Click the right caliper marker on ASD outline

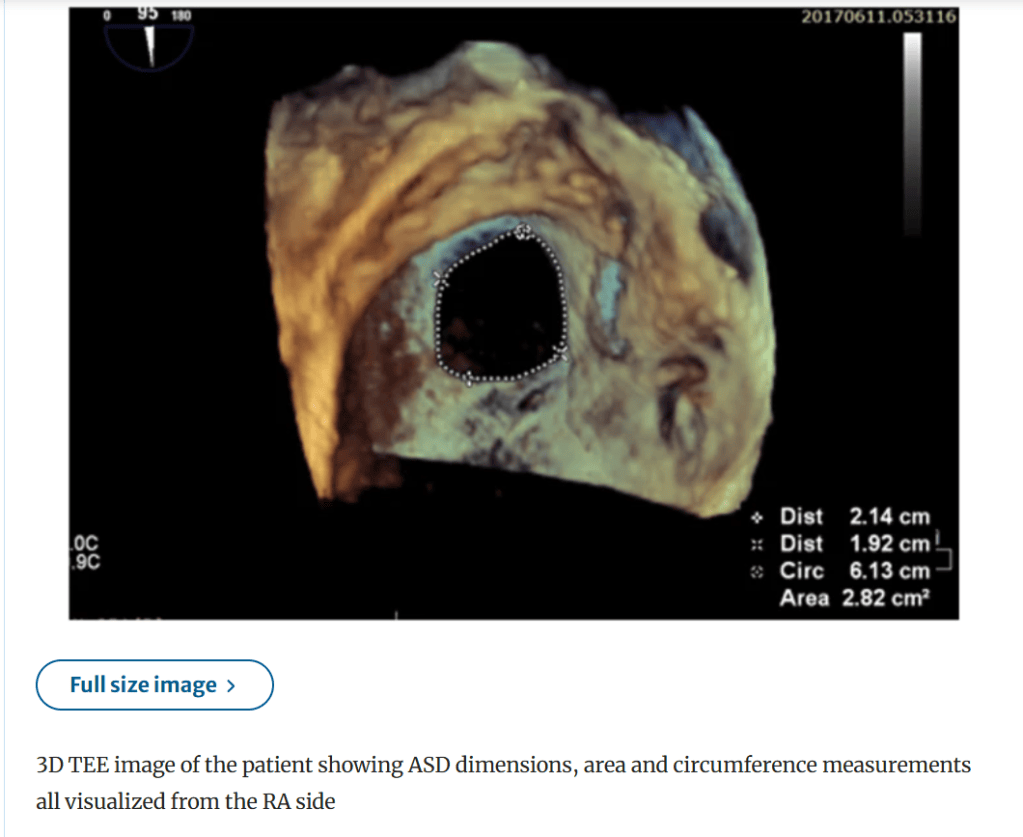560,354
